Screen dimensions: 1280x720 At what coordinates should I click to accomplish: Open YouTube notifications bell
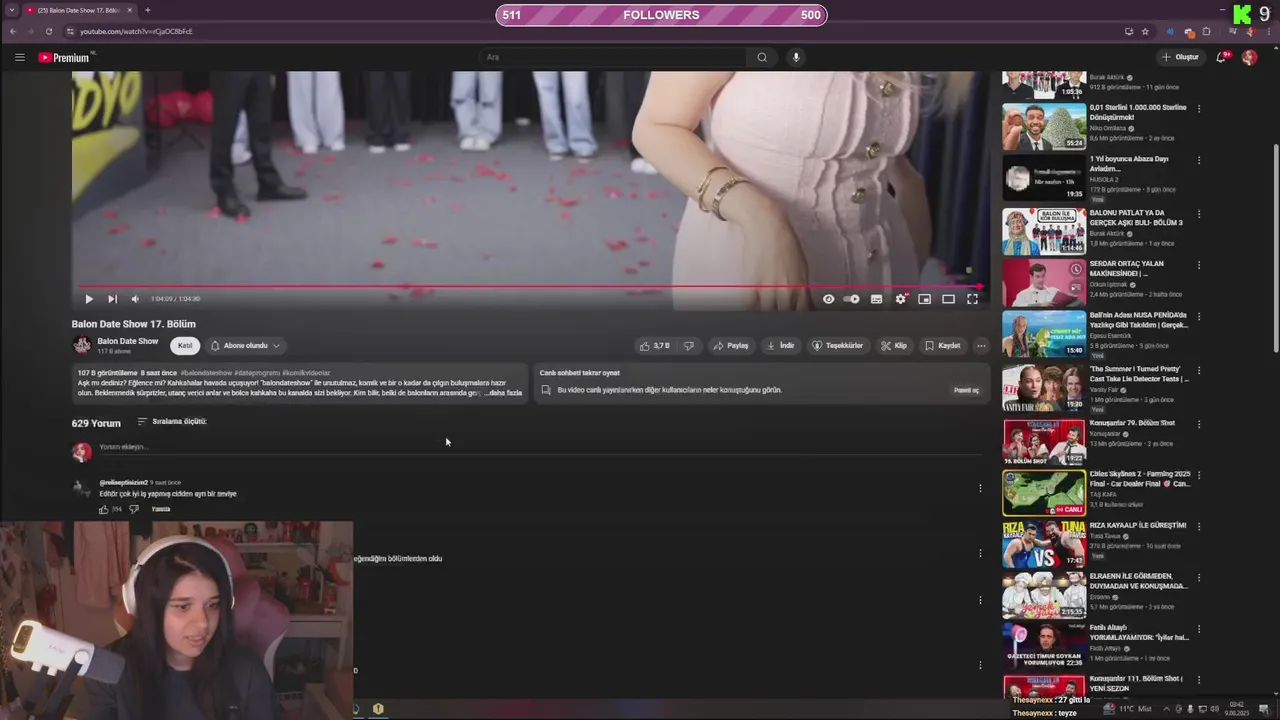(x=1221, y=57)
